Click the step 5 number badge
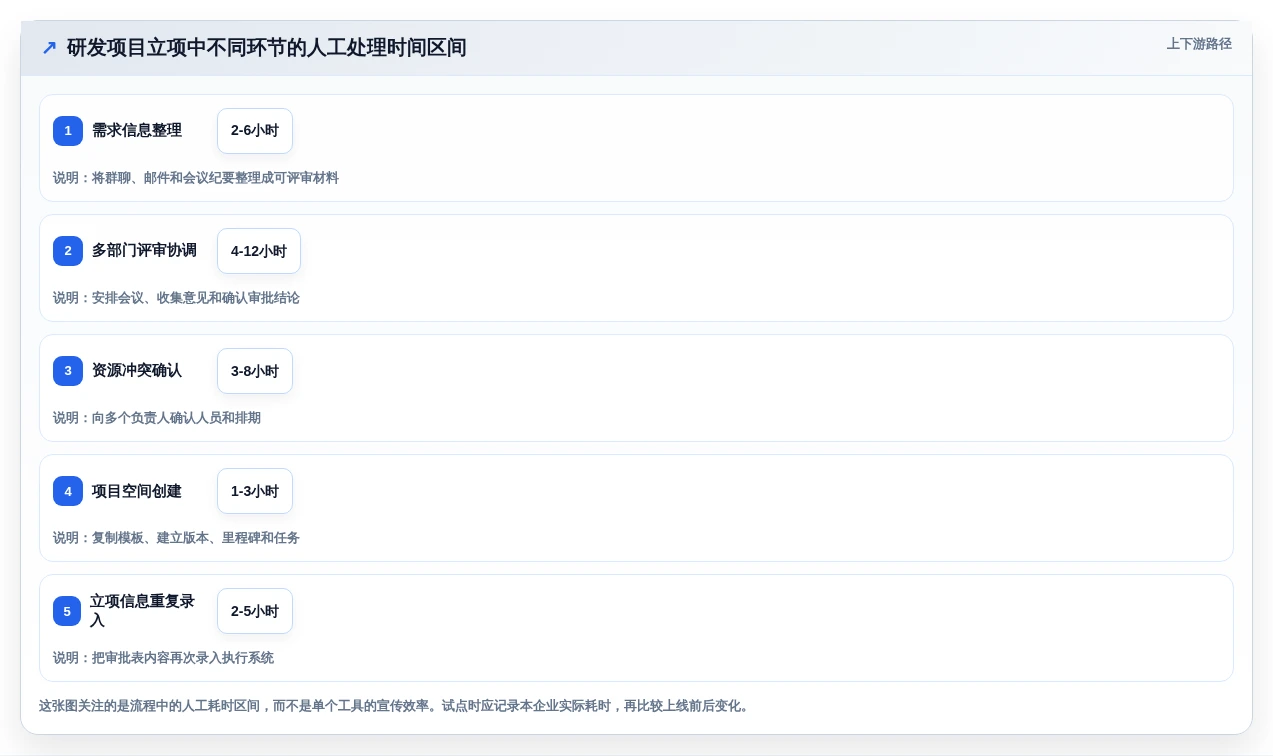The width and height of the screenshot is (1273, 756). click(x=67, y=611)
